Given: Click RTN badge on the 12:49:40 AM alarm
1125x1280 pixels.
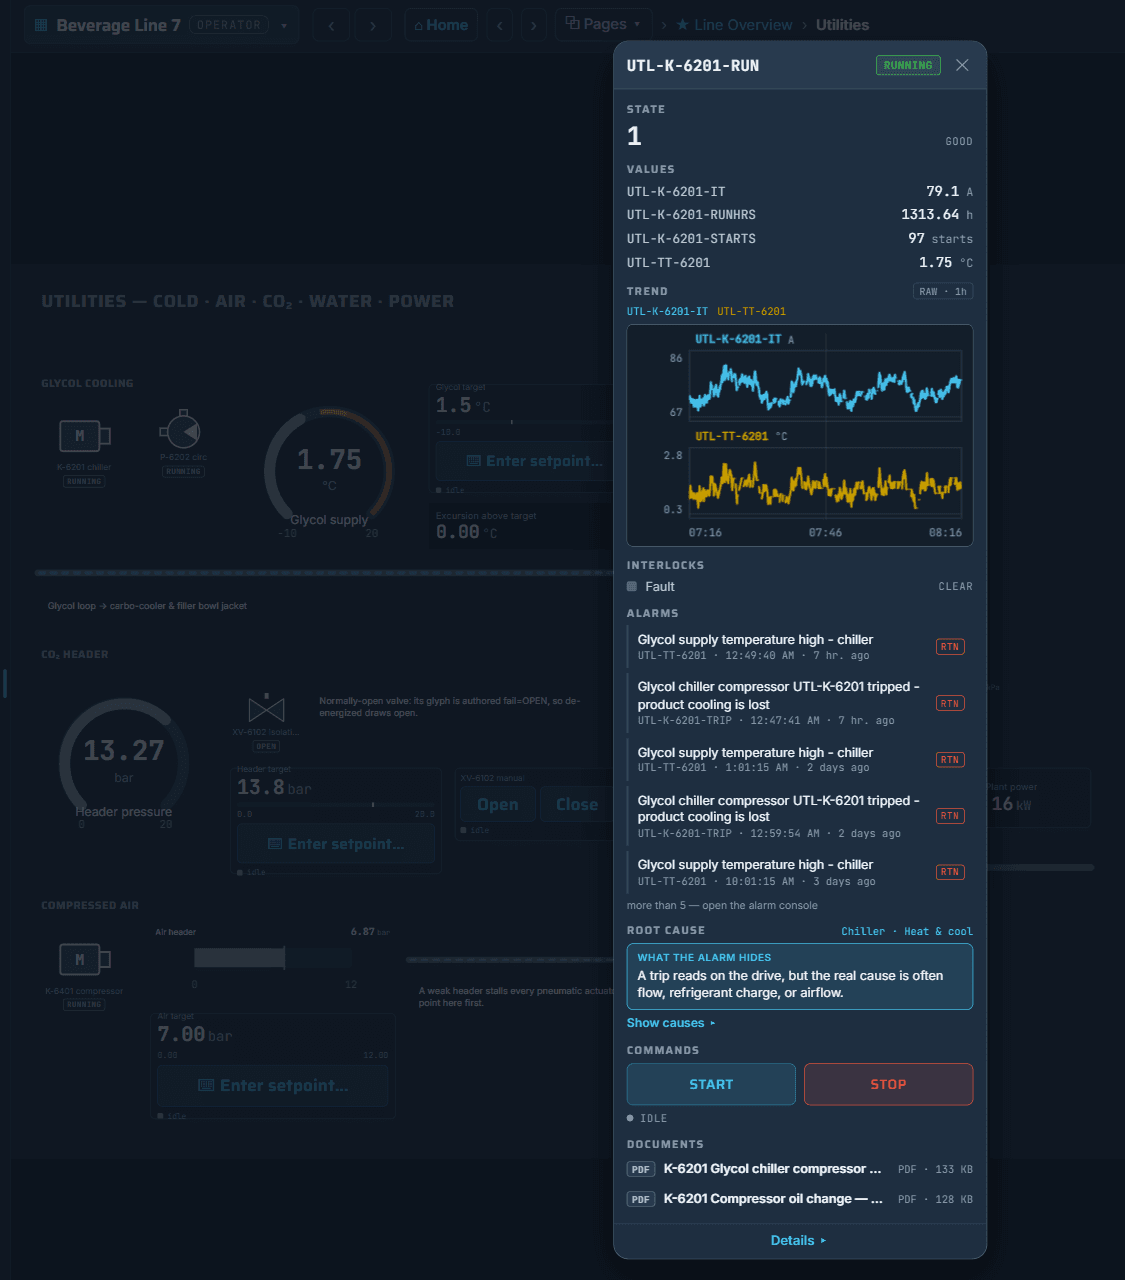Looking at the screenshot, I should pyautogui.click(x=949, y=647).
